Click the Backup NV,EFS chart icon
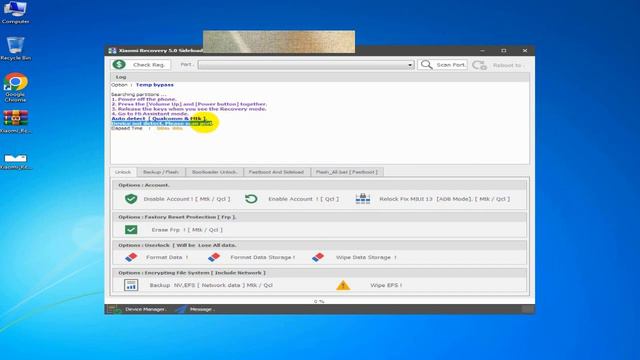This screenshot has width=640, height=360. pyautogui.click(x=131, y=285)
